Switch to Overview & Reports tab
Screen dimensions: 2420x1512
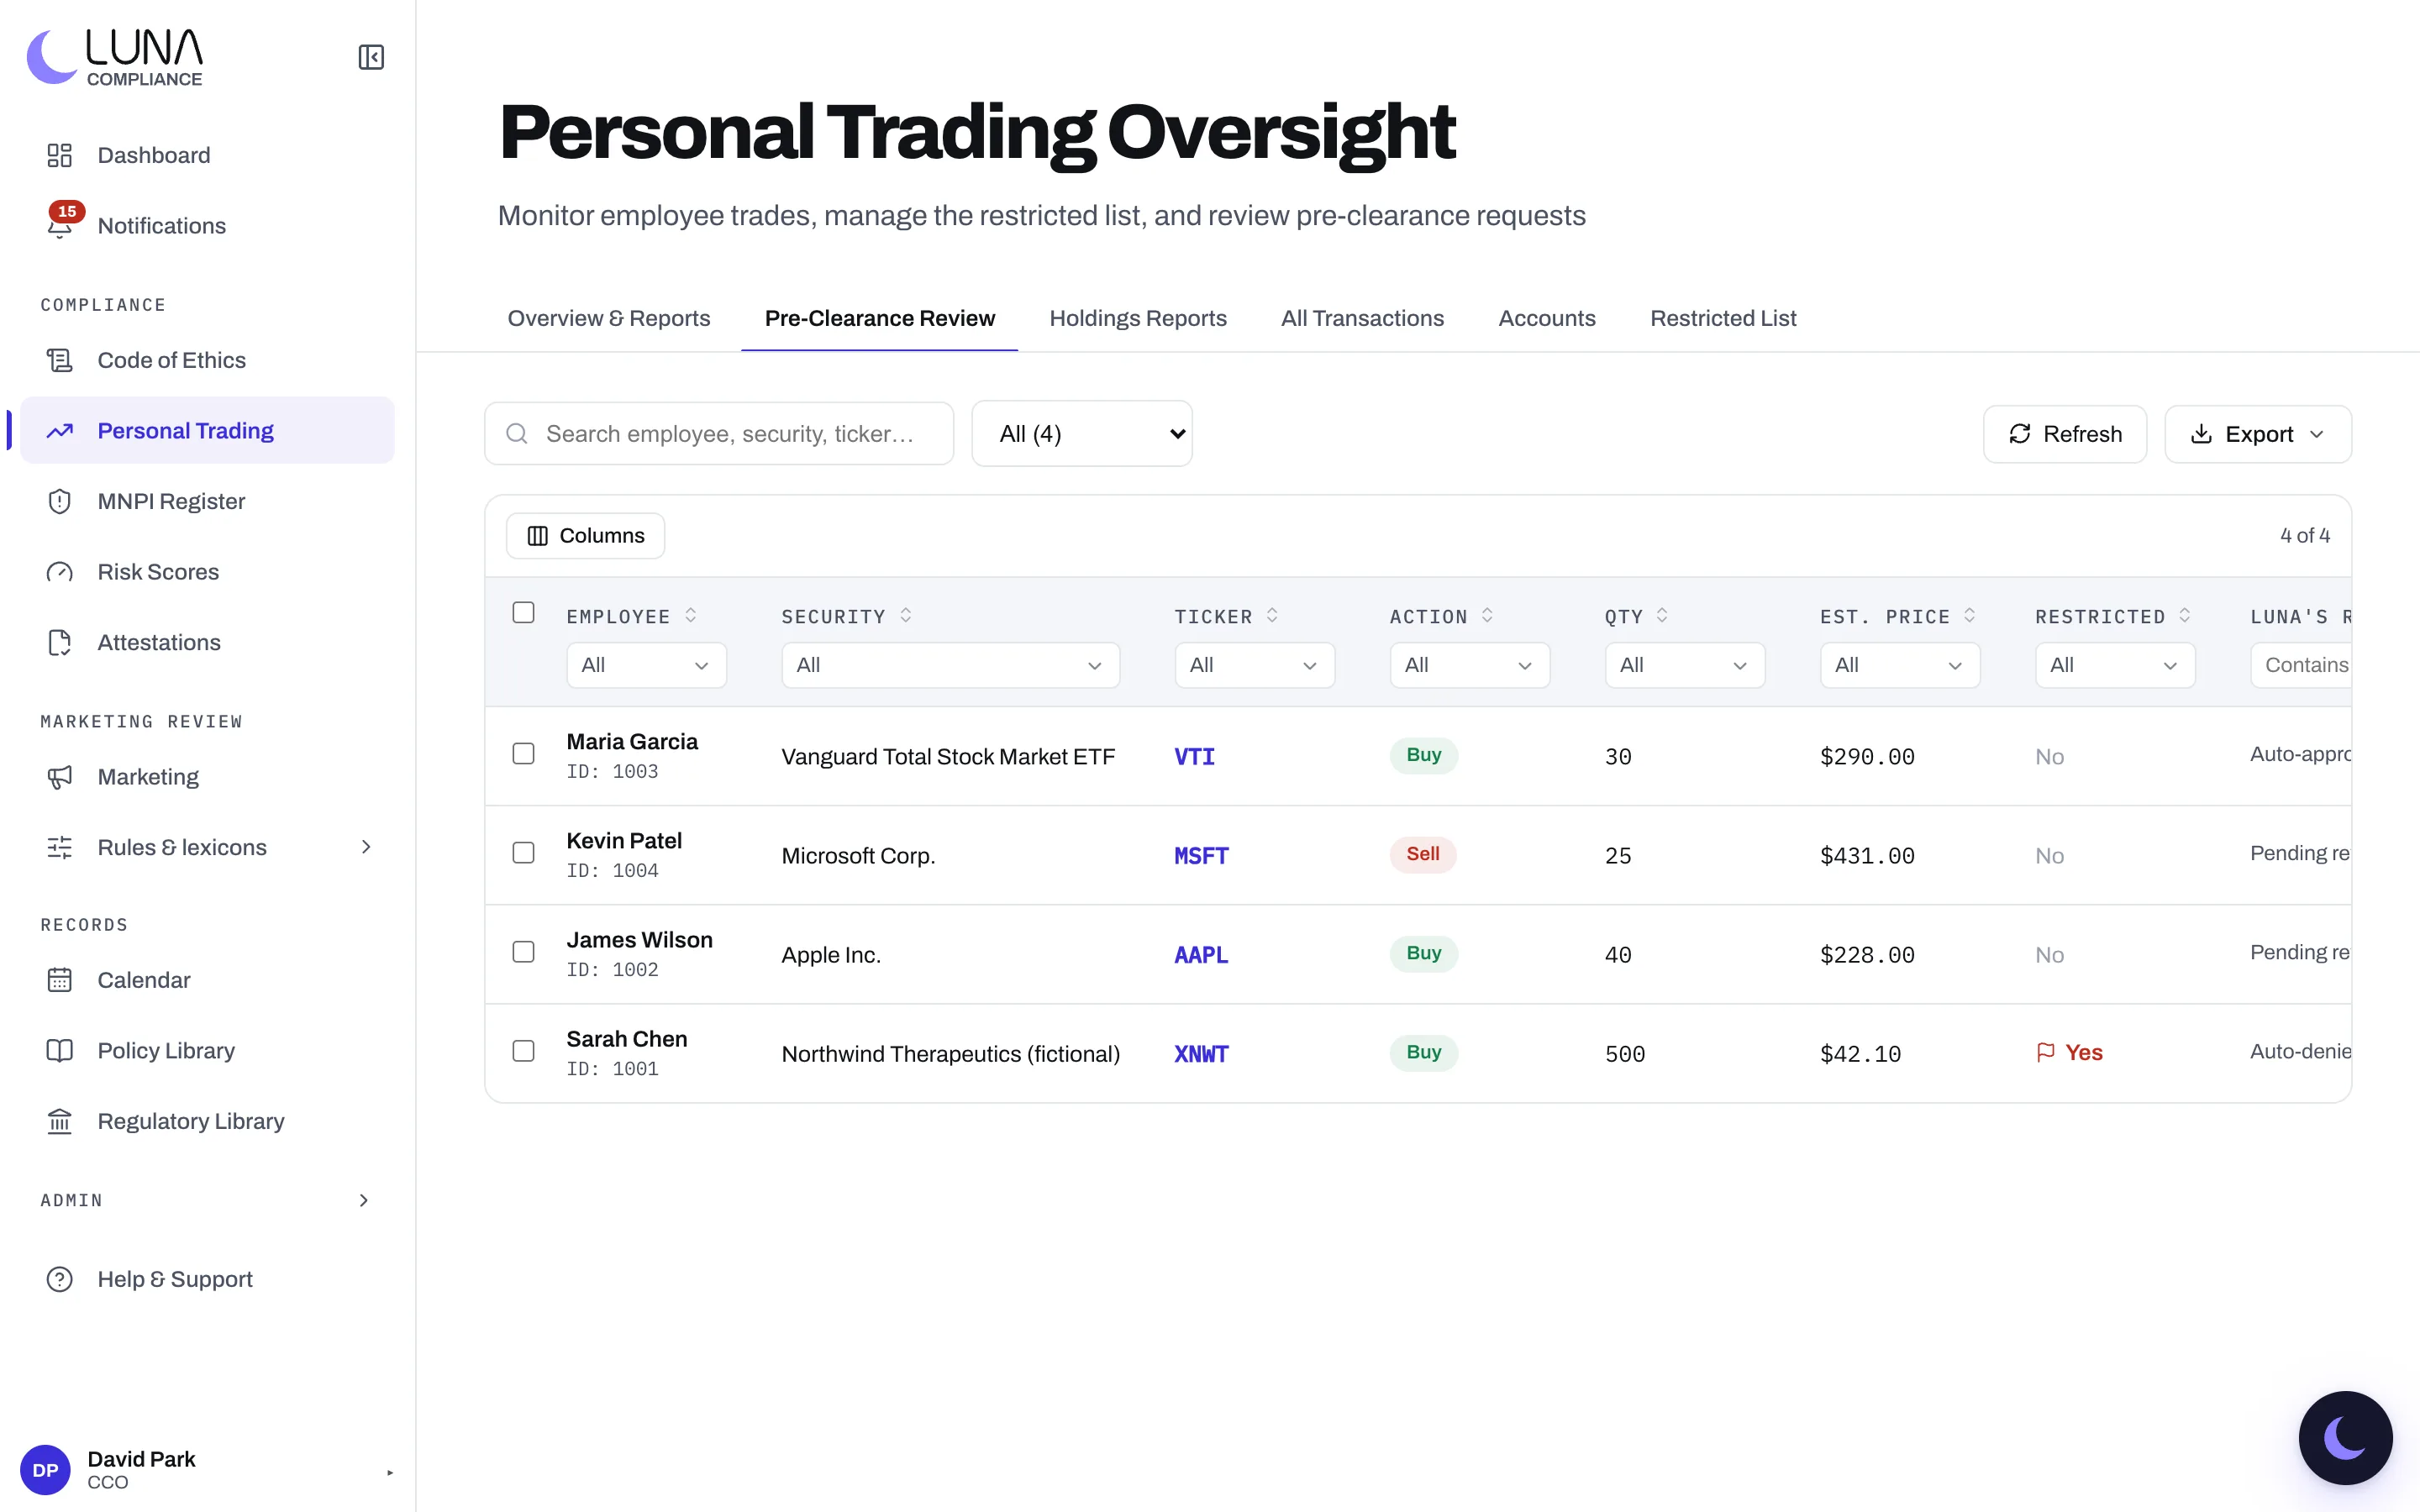click(609, 318)
